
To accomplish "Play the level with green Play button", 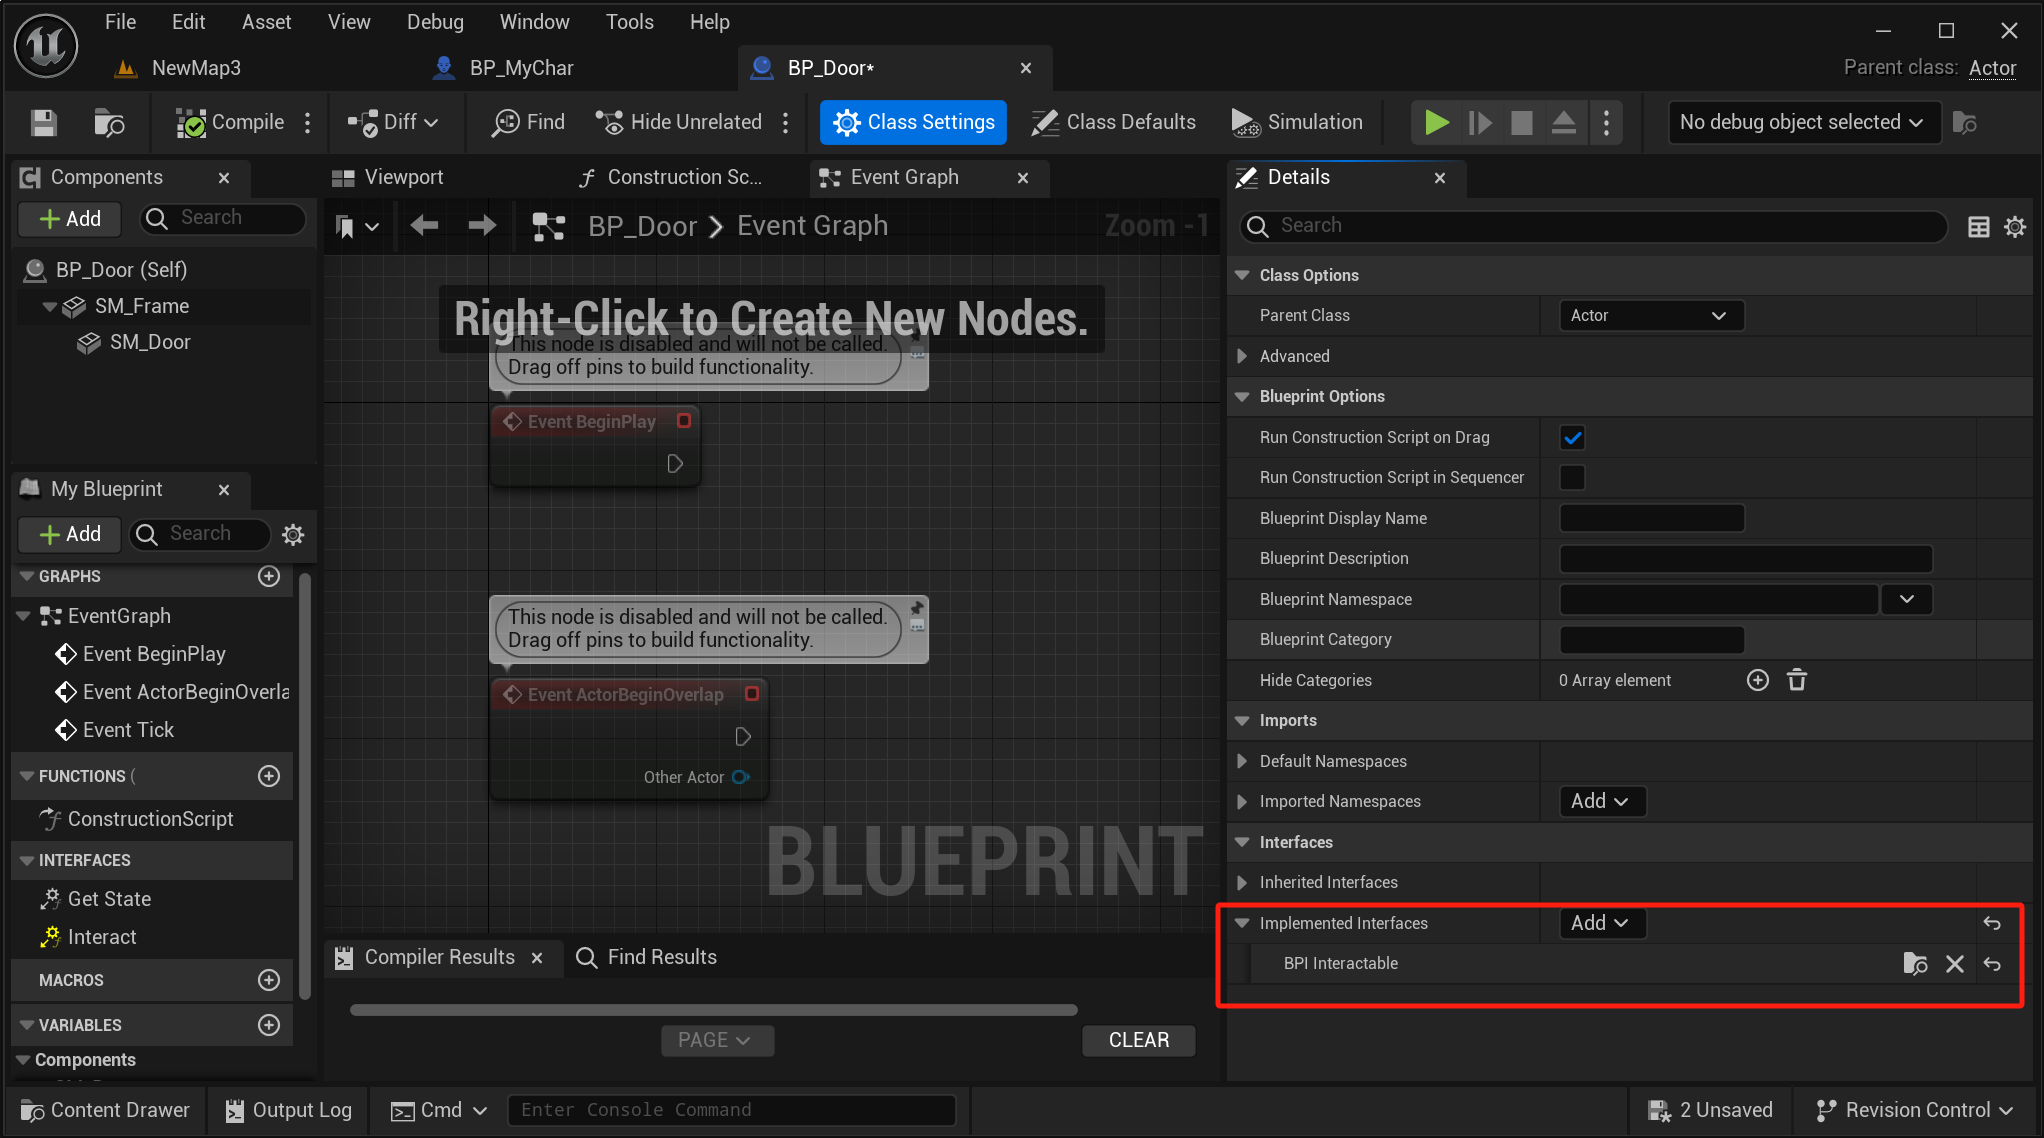I will click(1437, 122).
